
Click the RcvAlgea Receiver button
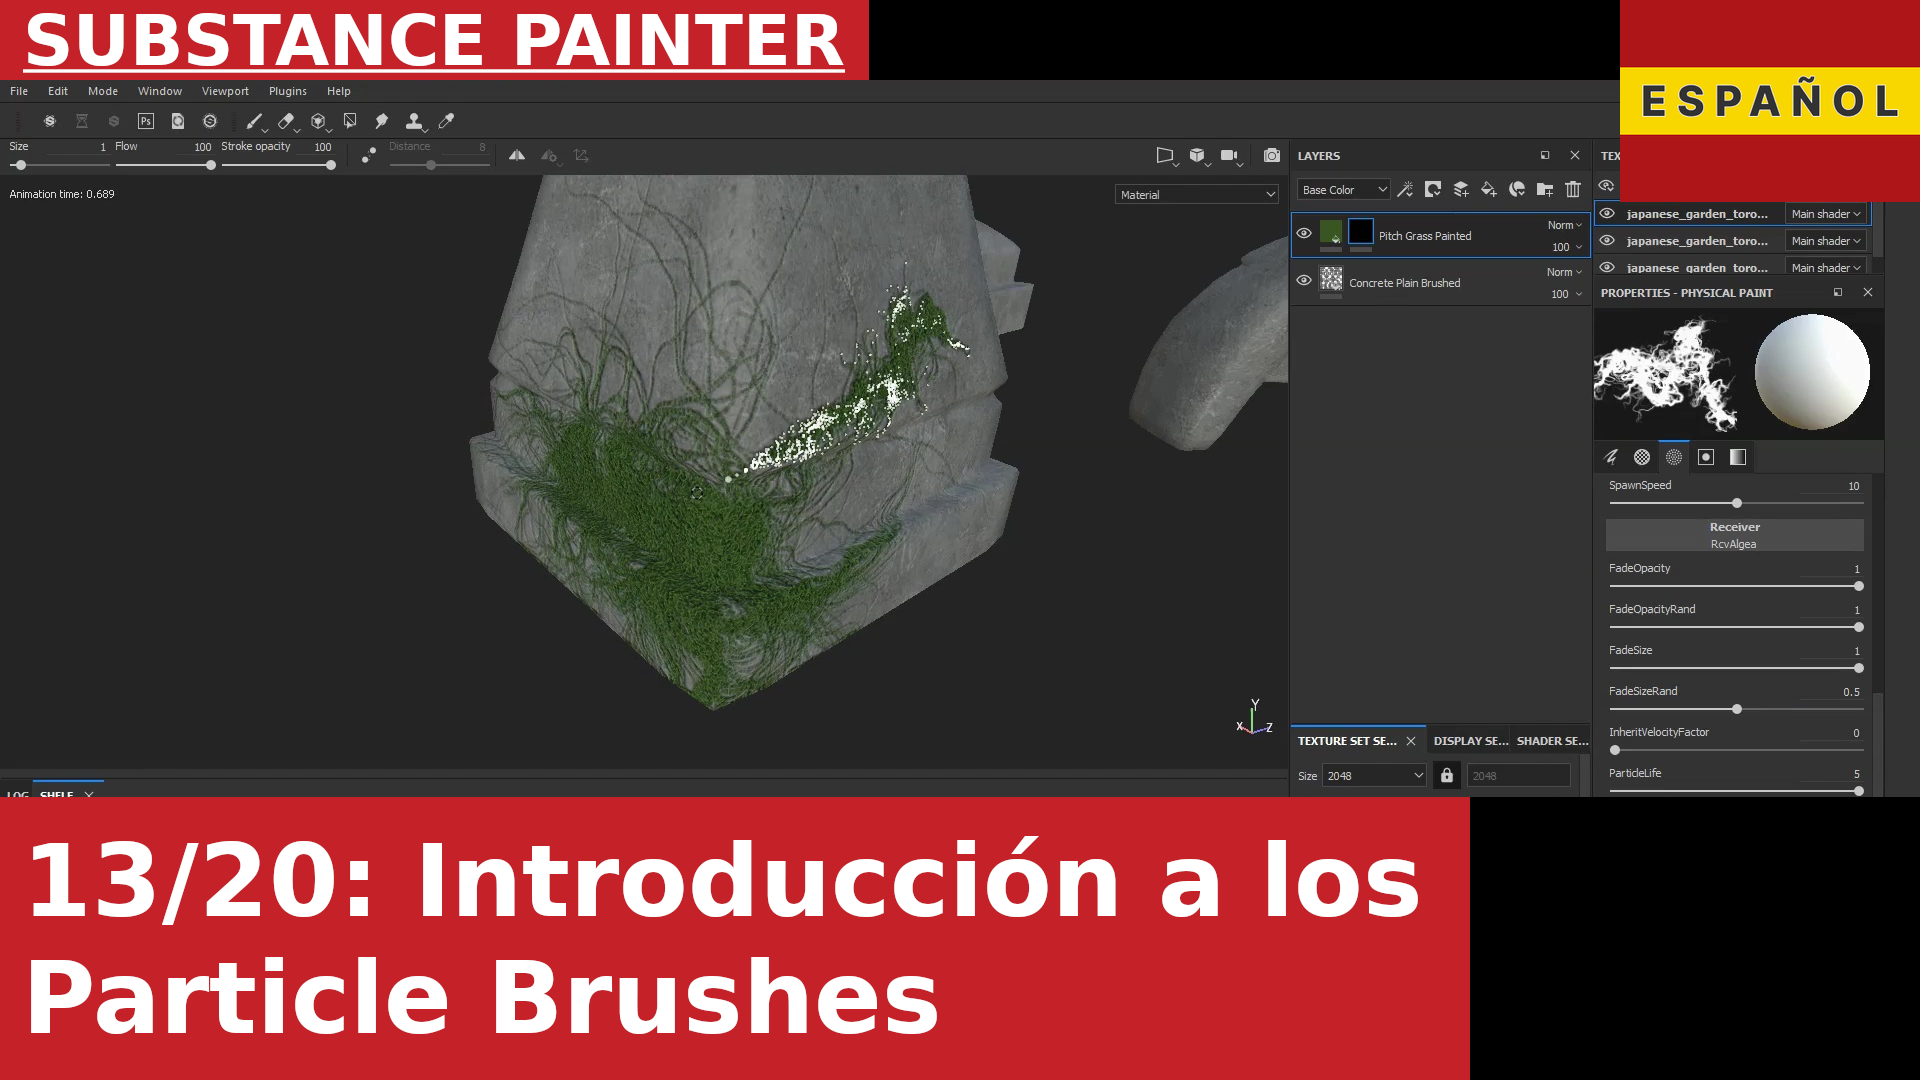pos(1734,535)
